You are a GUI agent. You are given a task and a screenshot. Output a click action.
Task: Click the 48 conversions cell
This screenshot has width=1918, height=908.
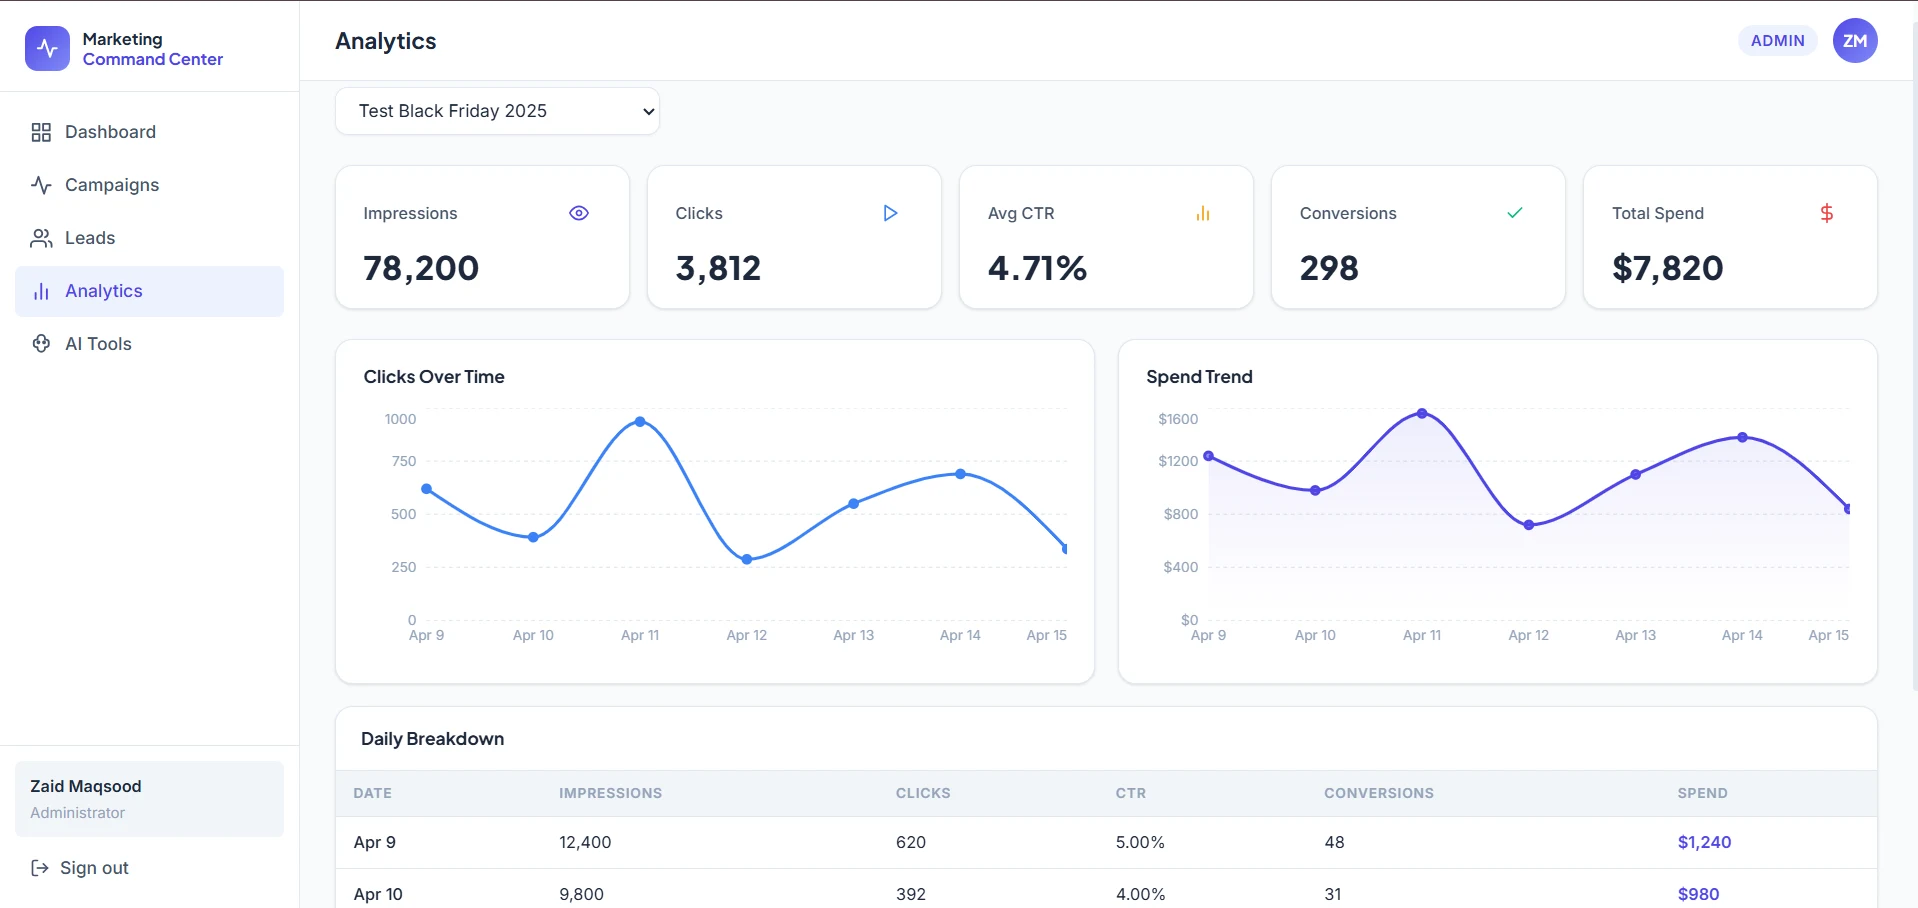pyautogui.click(x=1334, y=842)
